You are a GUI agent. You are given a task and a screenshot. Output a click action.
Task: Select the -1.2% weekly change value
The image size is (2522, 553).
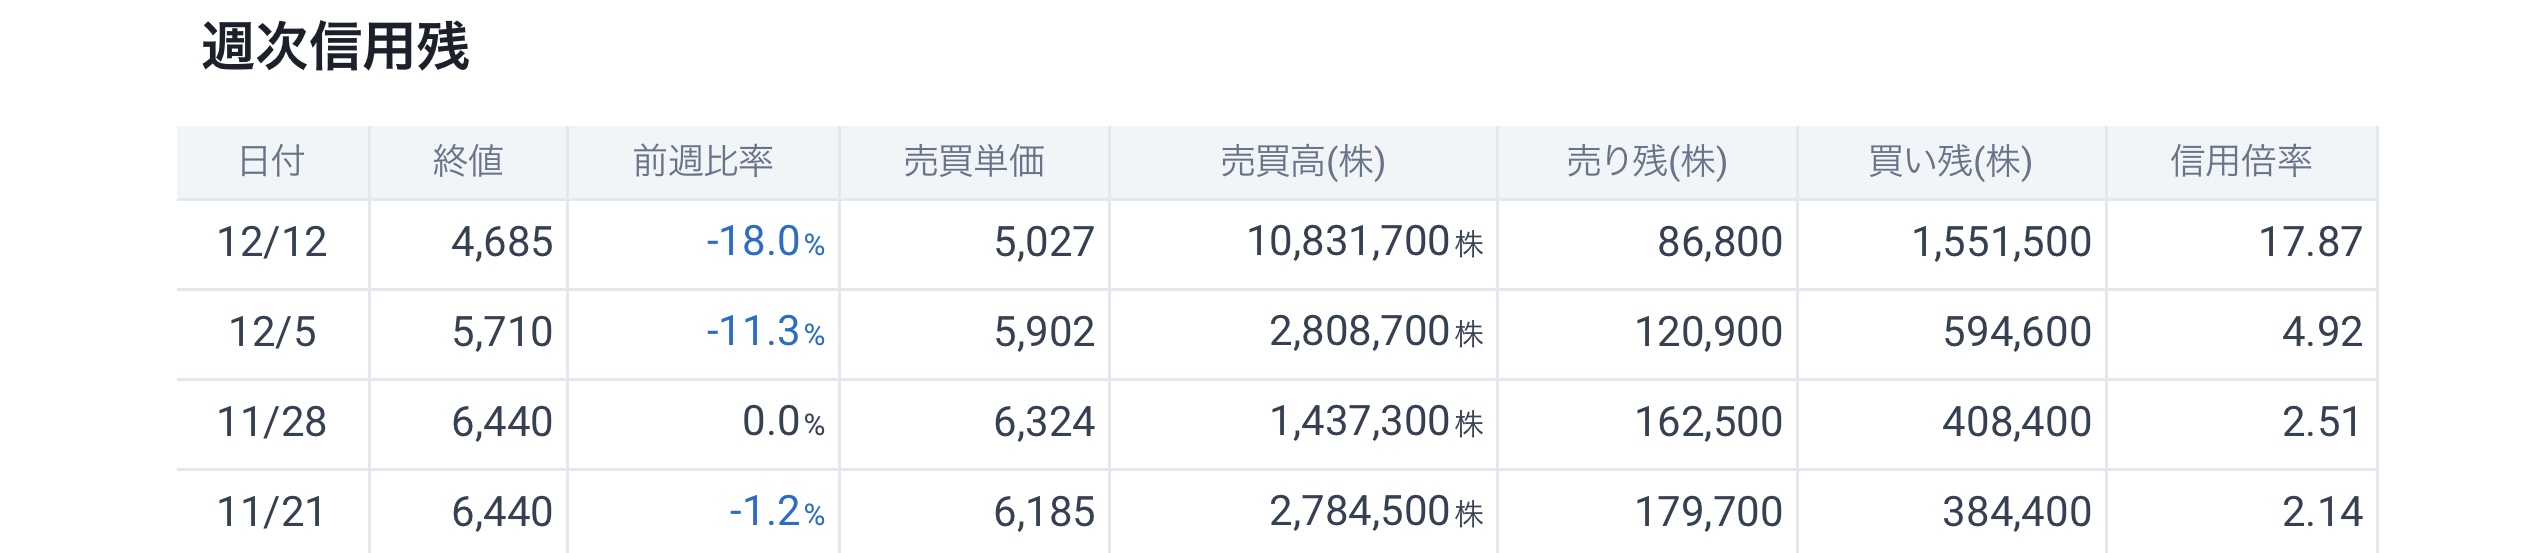pyautogui.click(x=776, y=512)
